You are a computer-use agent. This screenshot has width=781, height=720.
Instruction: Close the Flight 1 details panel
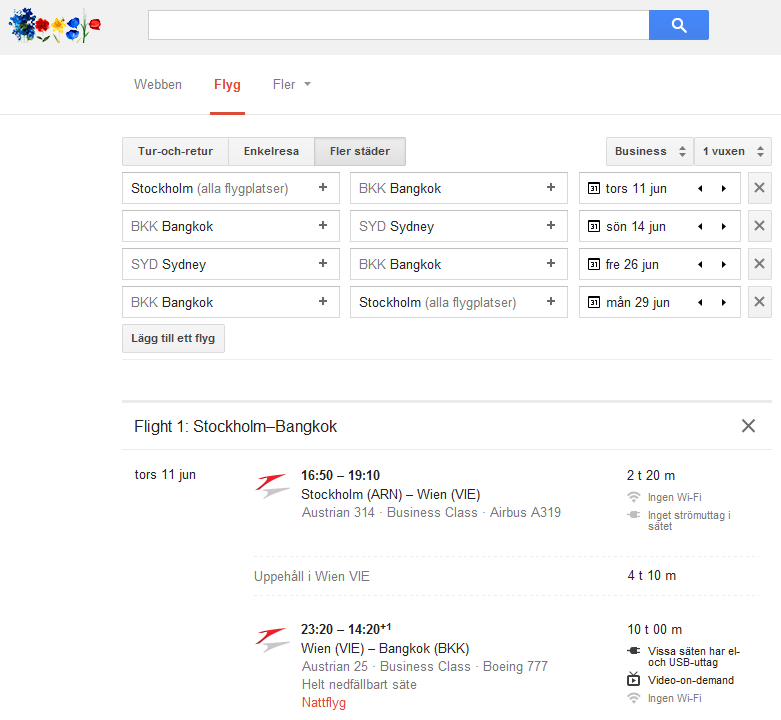coord(748,426)
